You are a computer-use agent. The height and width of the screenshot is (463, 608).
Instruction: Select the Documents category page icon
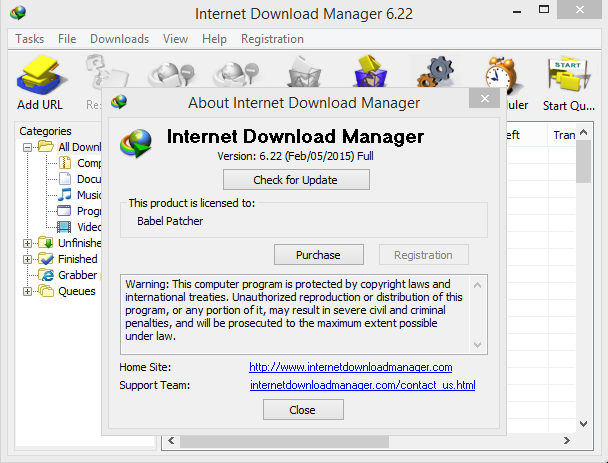click(65, 179)
